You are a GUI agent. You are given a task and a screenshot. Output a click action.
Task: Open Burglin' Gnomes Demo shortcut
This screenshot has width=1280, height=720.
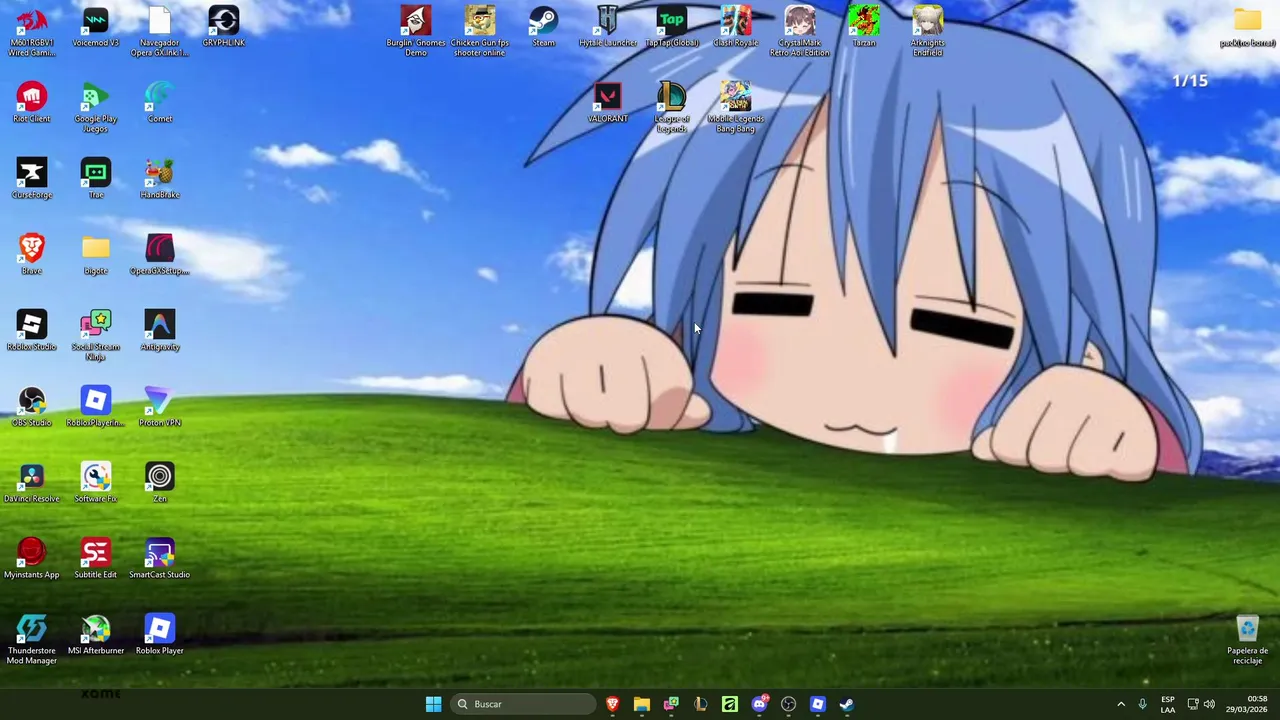tap(415, 32)
